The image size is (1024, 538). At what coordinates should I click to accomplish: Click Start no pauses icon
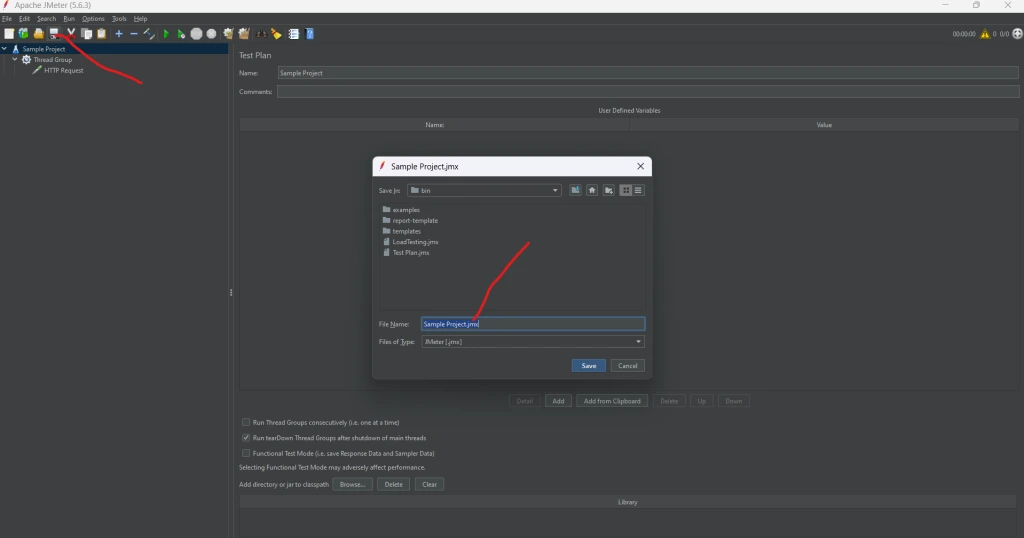(x=181, y=34)
